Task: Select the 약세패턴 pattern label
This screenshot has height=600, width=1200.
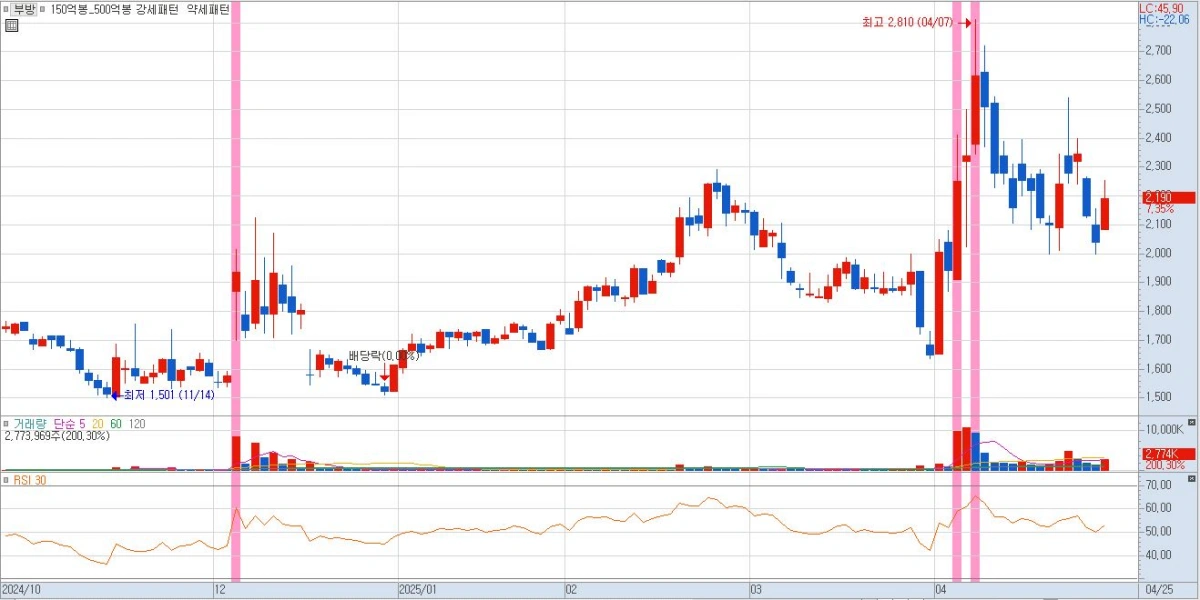Action: (210, 9)
